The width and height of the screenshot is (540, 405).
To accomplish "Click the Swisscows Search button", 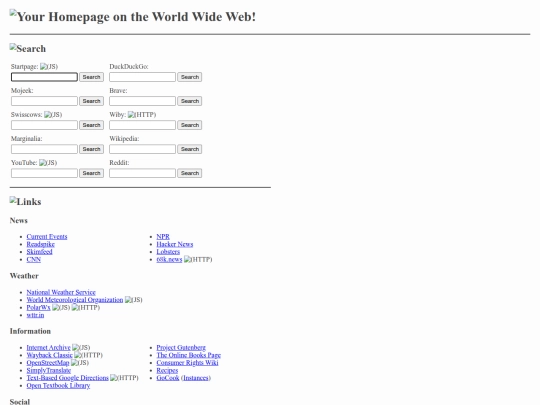I will pos(91,125).
